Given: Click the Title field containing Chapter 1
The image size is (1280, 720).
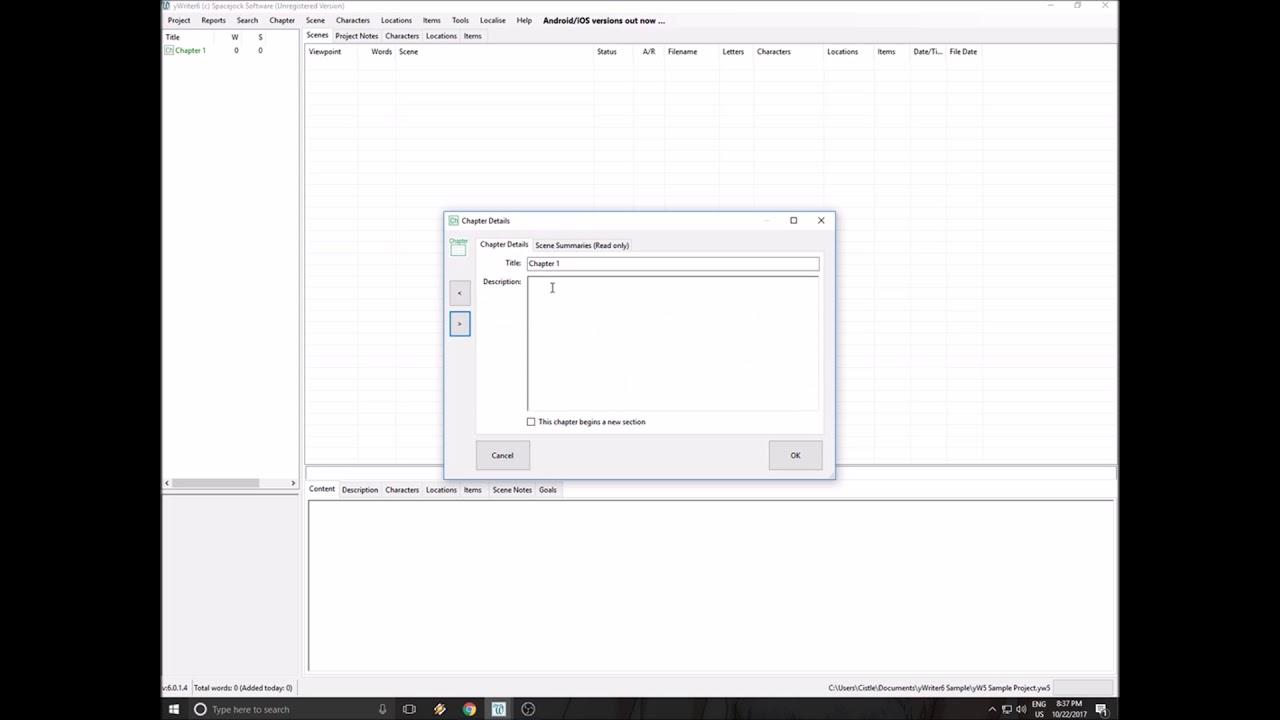Looking at the screenshot, I should [673, 264].
